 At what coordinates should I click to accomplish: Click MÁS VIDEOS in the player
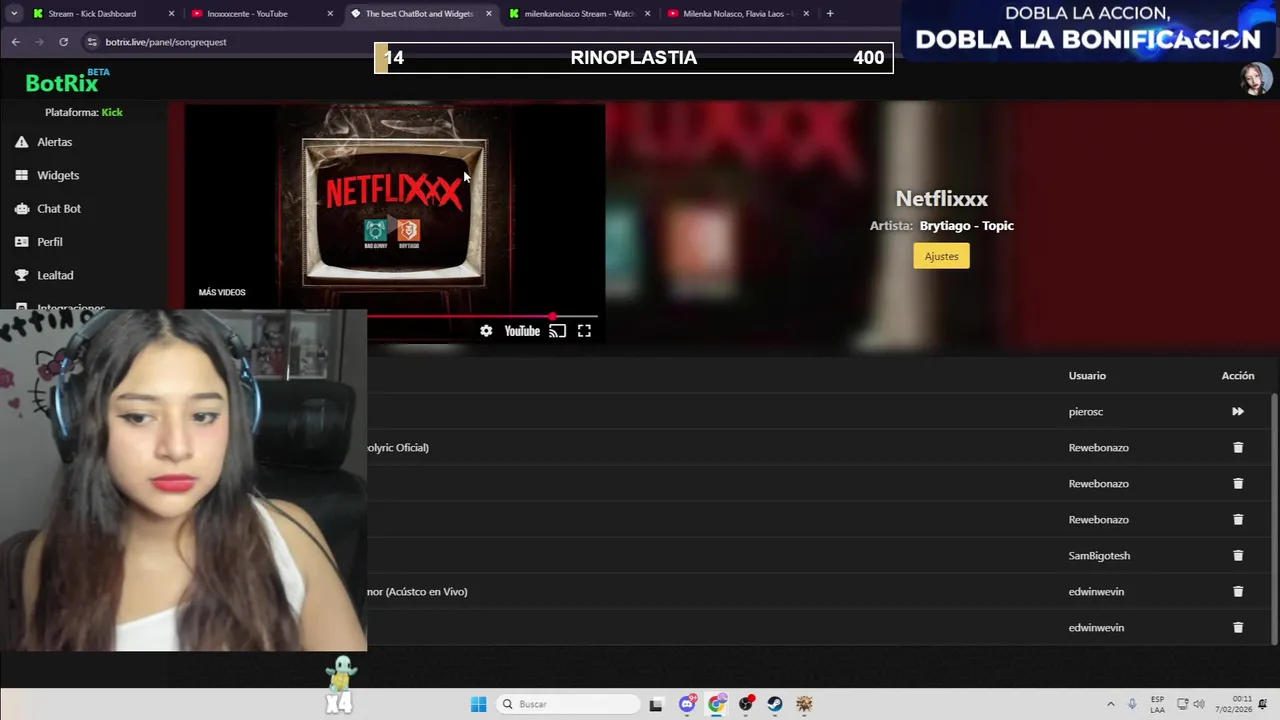click(222, 292)
